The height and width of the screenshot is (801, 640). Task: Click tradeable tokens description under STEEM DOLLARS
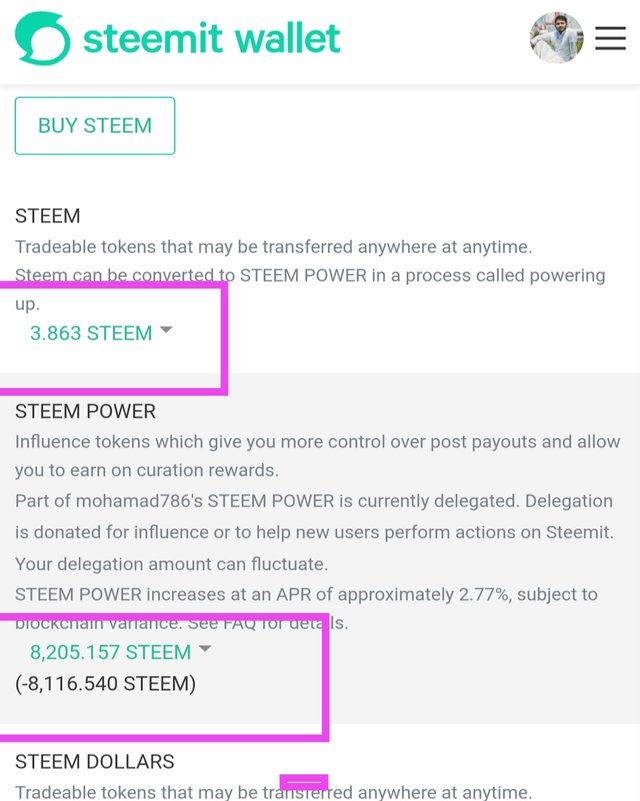pos(273,792)
